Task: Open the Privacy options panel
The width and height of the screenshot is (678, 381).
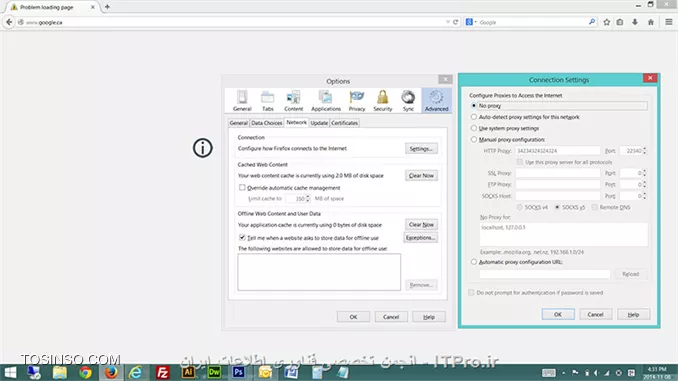Action: (x=357, y=101)
